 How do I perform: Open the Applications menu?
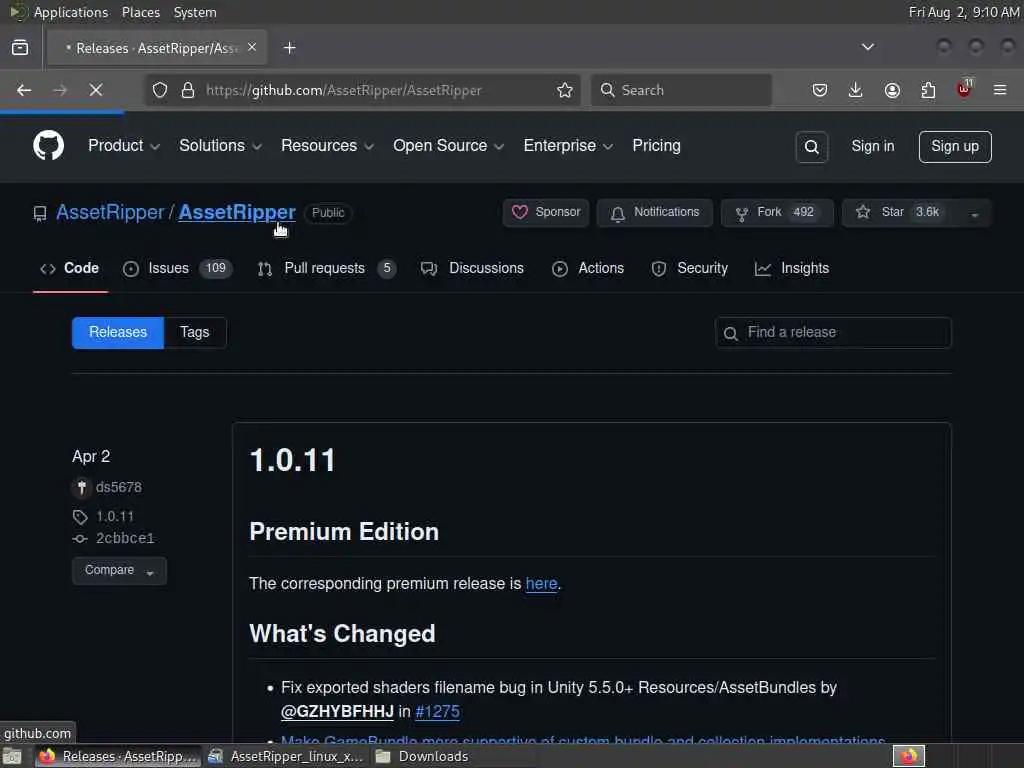[x=71, y=12]
